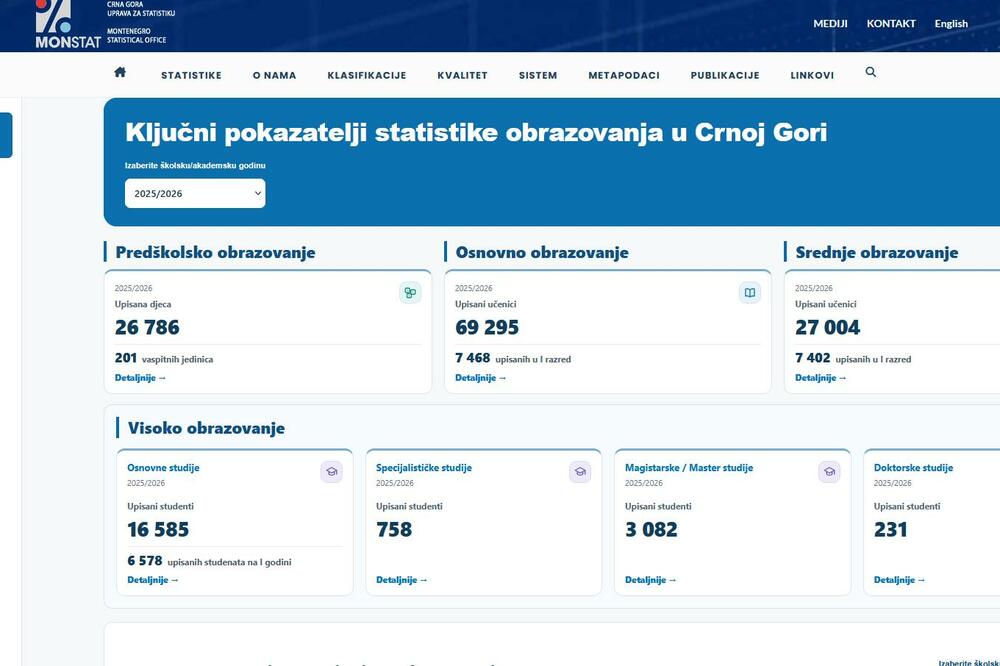Open Detaljnije link in Osnovne studije card
Viewport: 1000px width, 666px height.
click(153, 580)
